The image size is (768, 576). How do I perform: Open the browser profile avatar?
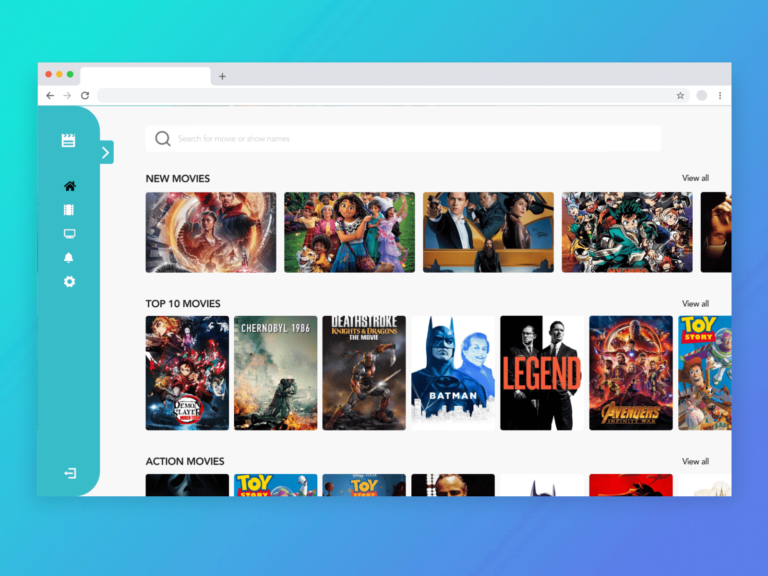(x=702, y=96)
